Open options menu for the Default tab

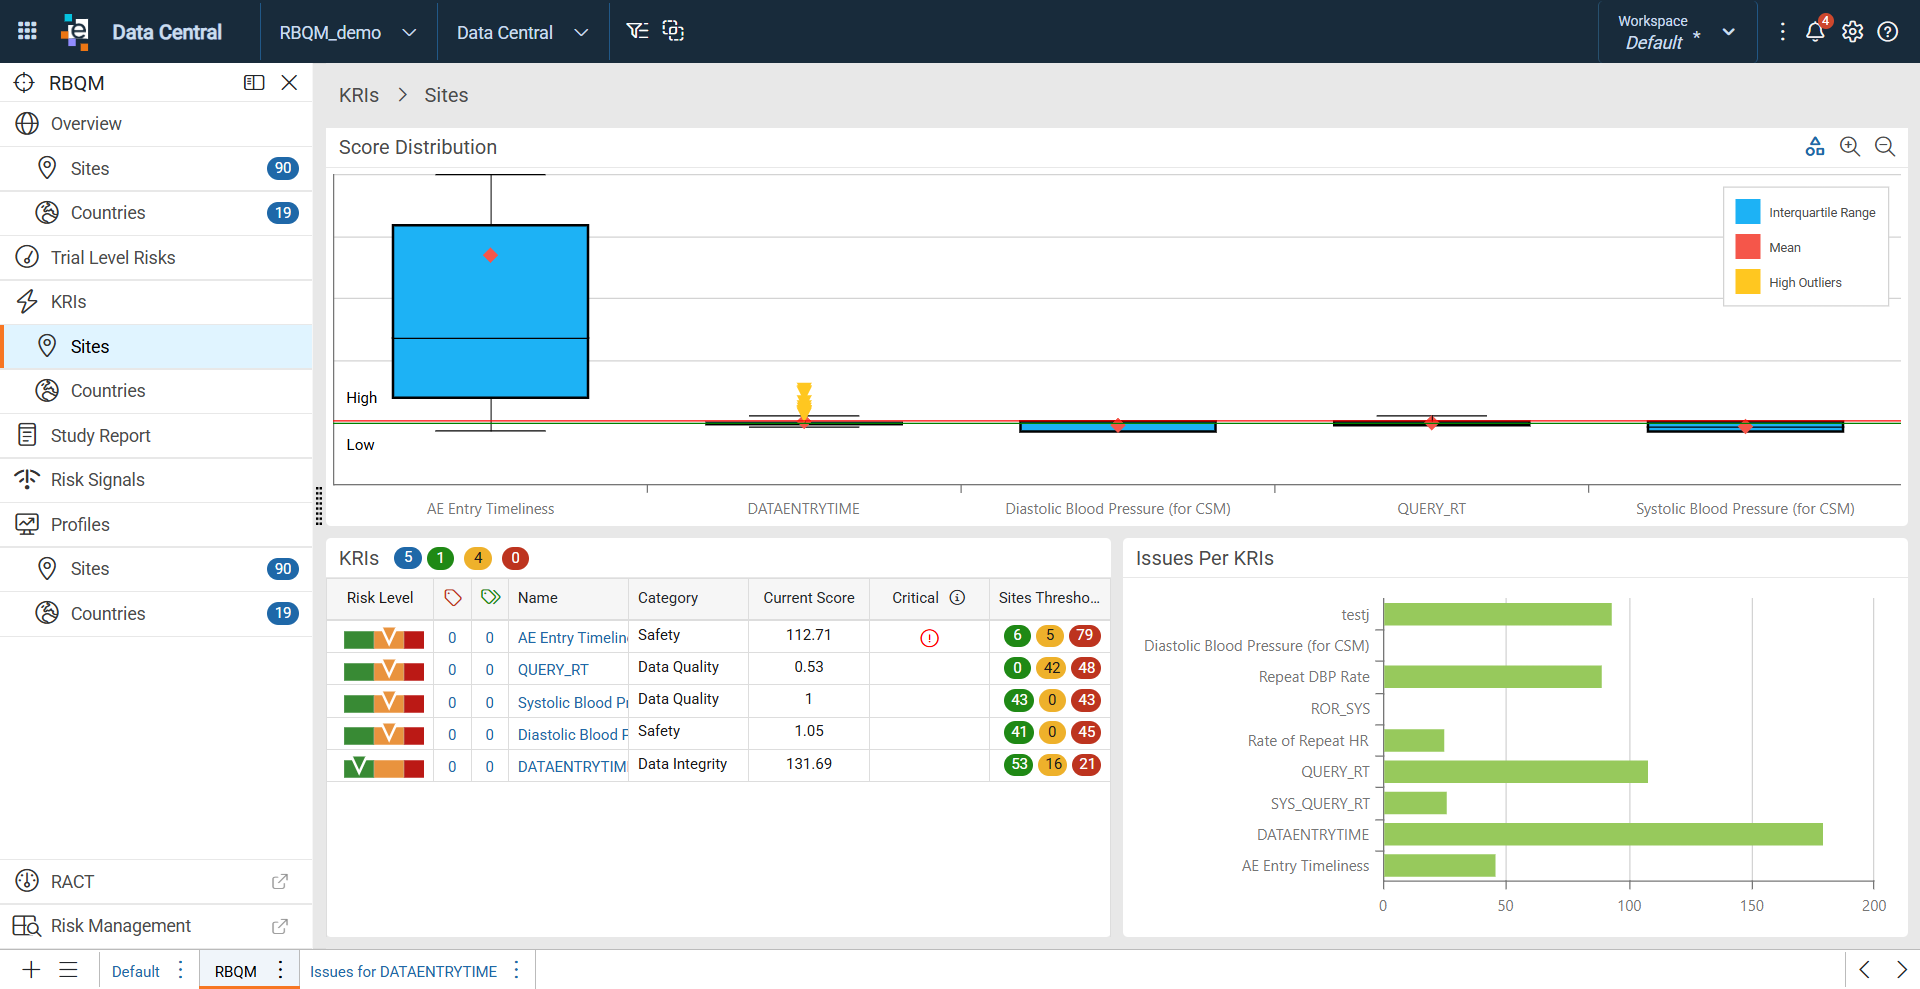point(181,970)
